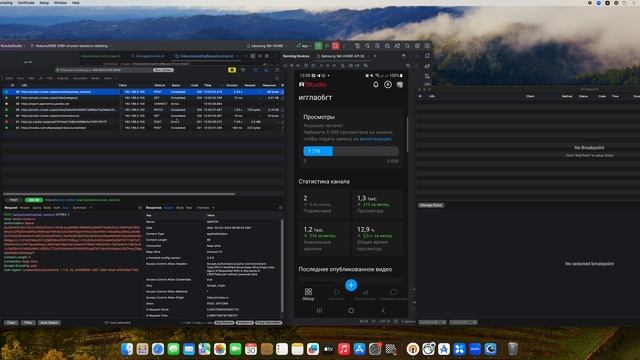Viewport: 640px width, 360px height.
Task: Select the CONNECT appmetrica request row
Action: tap(143, 104)
